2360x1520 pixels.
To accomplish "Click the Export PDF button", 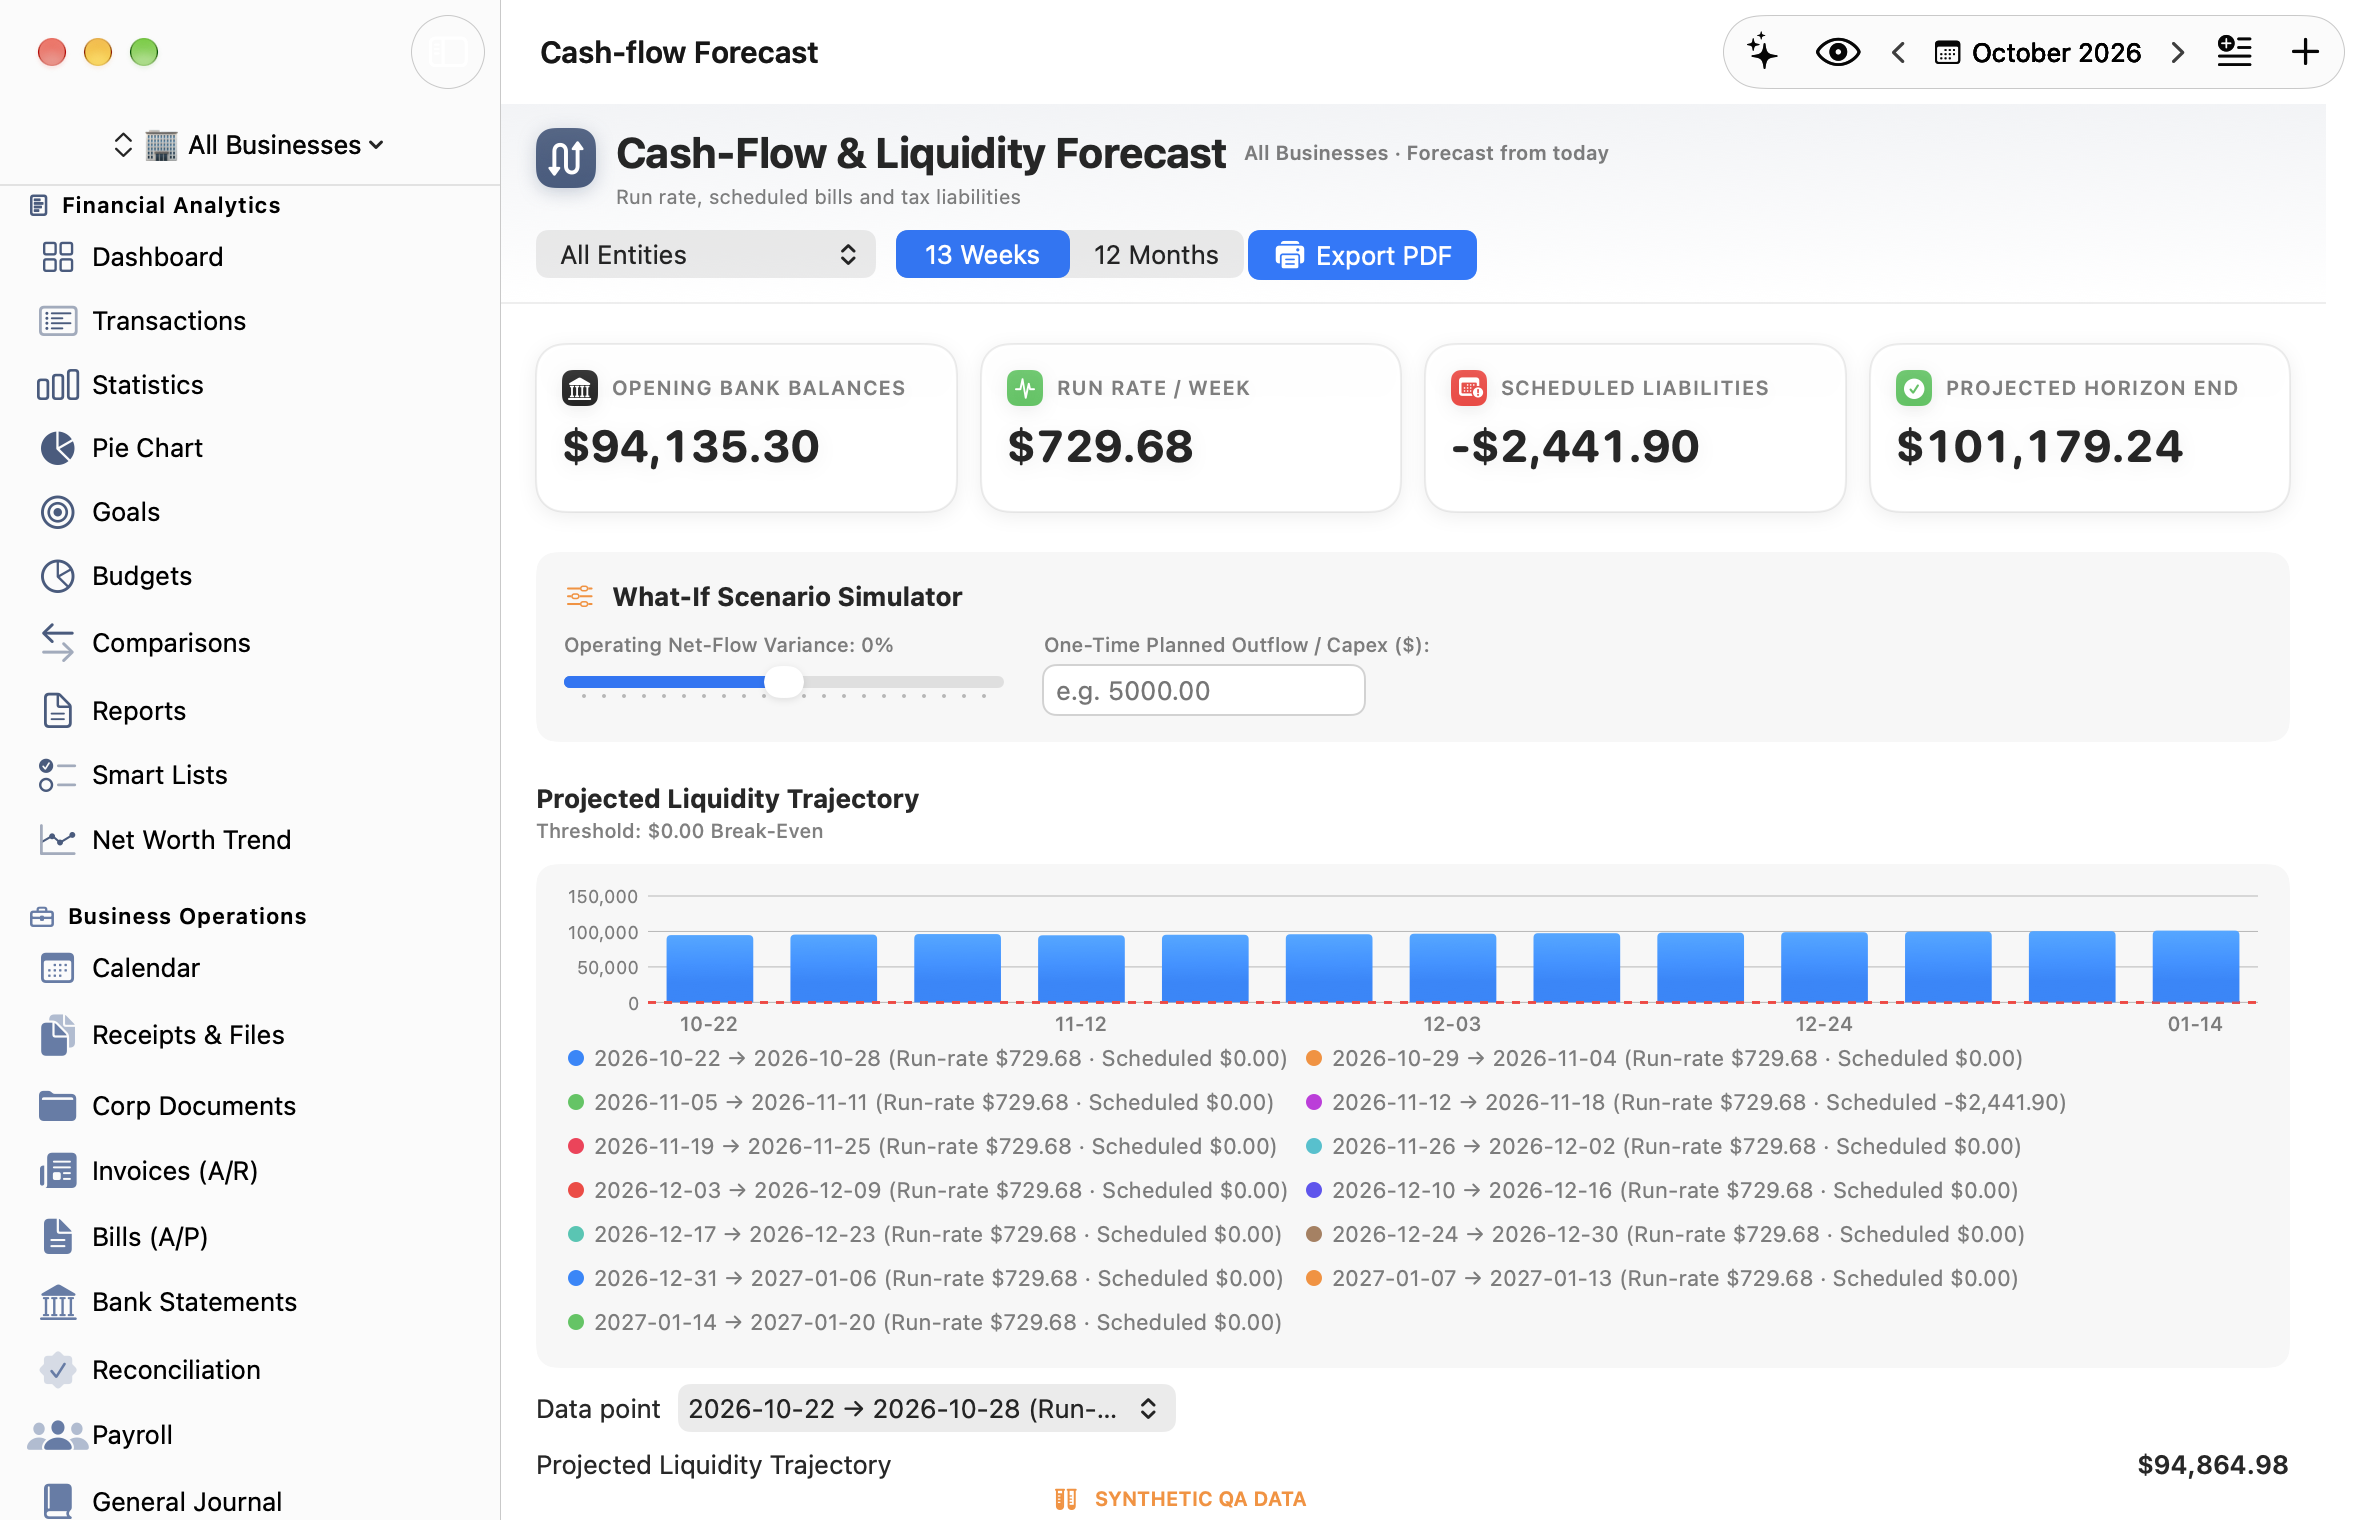I will coord(1362,255).
